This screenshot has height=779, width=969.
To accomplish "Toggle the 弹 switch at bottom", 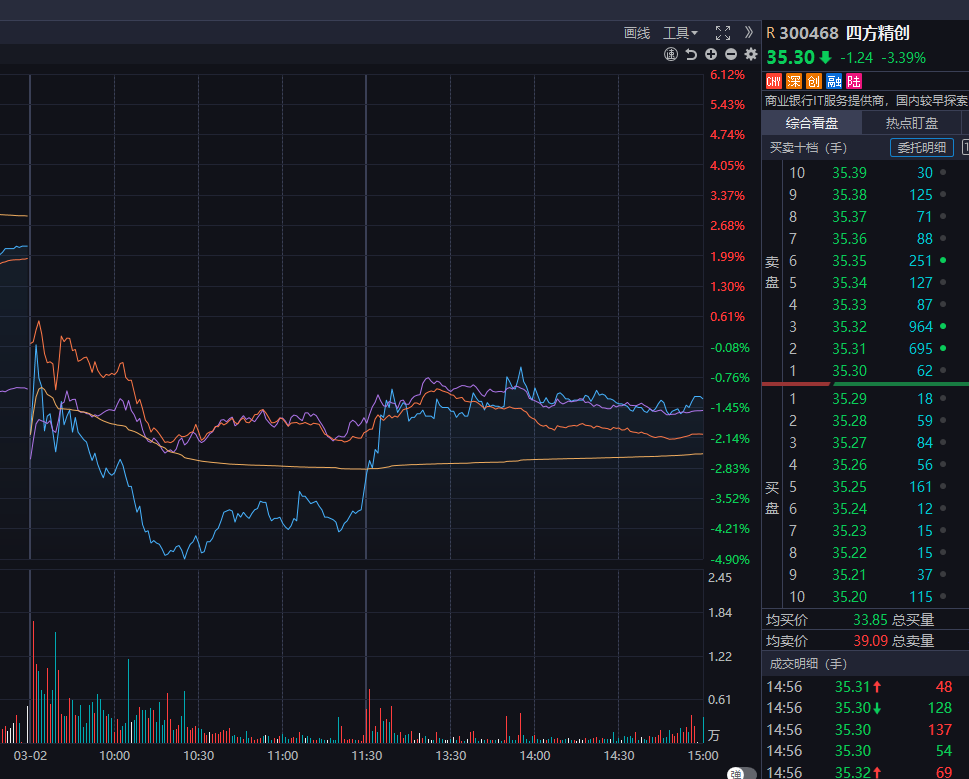I will (x=741, y=773).
